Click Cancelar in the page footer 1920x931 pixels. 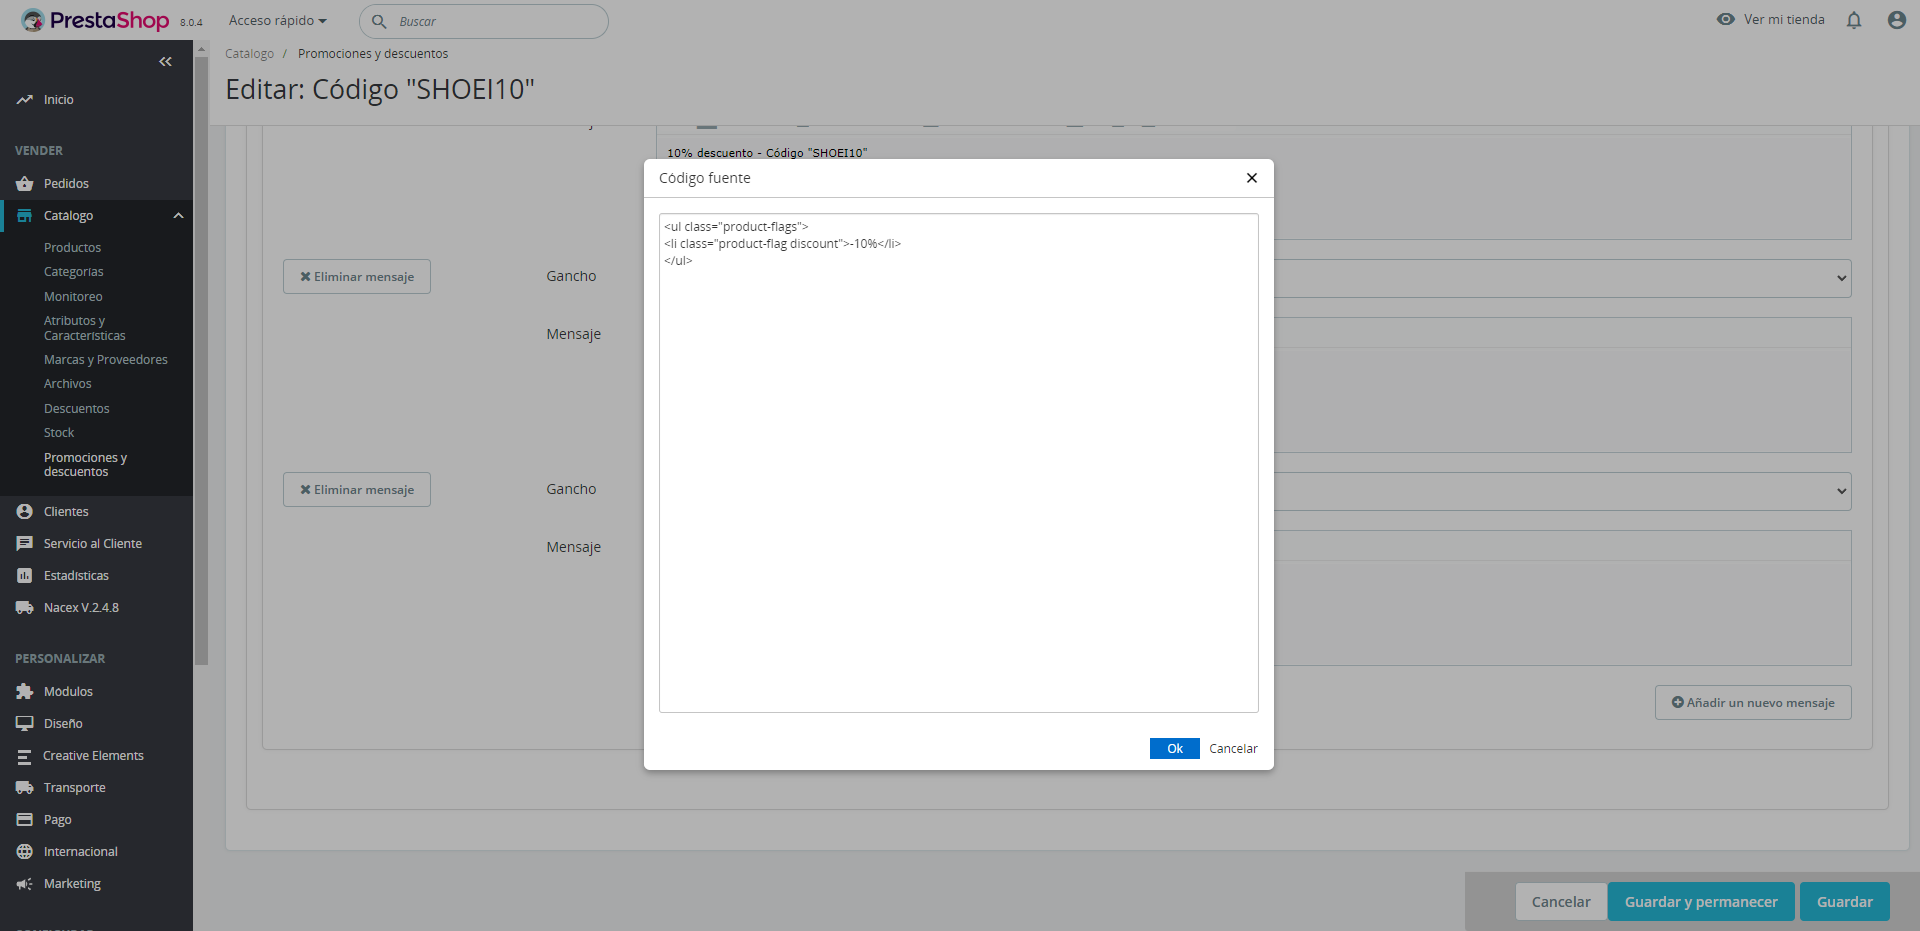point(1561,902)
